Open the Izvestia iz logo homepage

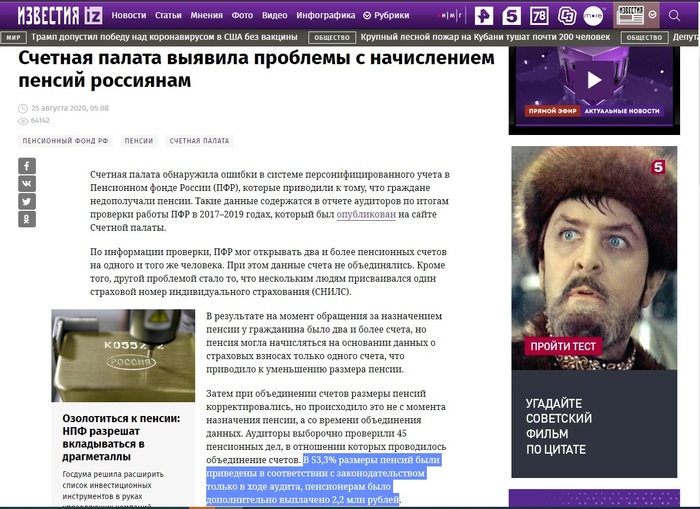(60, 16)
